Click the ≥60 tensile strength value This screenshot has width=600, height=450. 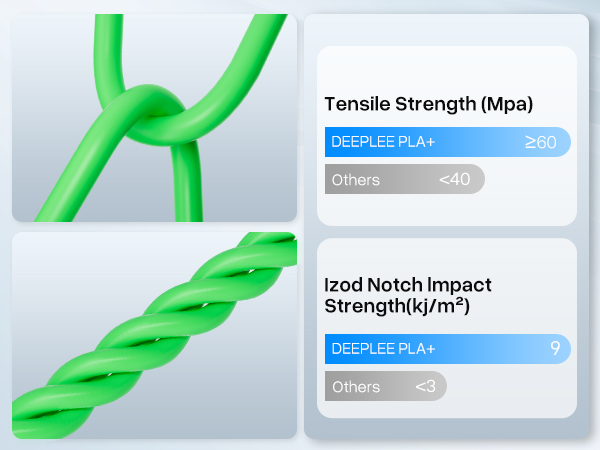540,142
